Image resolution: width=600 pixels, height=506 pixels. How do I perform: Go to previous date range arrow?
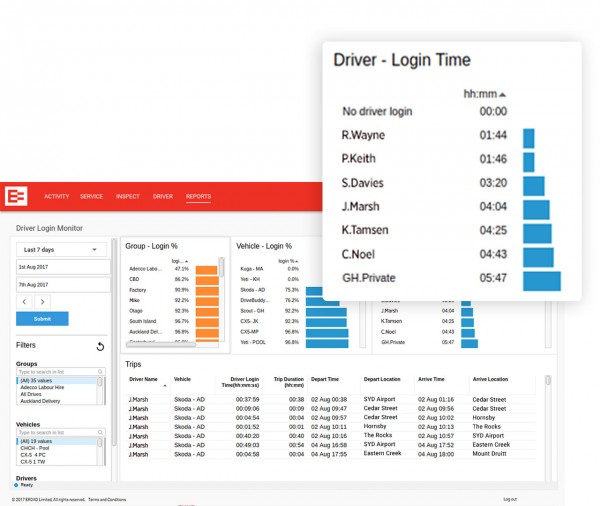click(x=24, y=301)
